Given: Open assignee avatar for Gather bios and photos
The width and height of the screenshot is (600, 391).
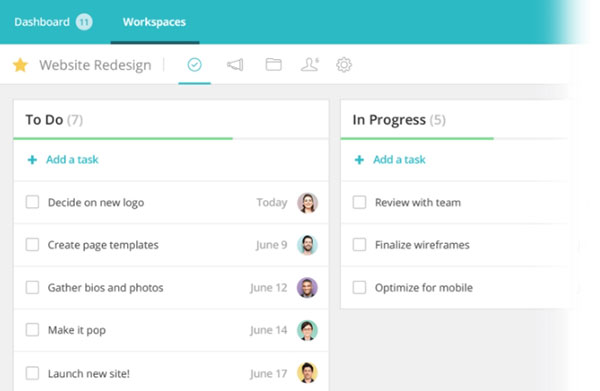Looking at the screenshot, I should 307,287.
